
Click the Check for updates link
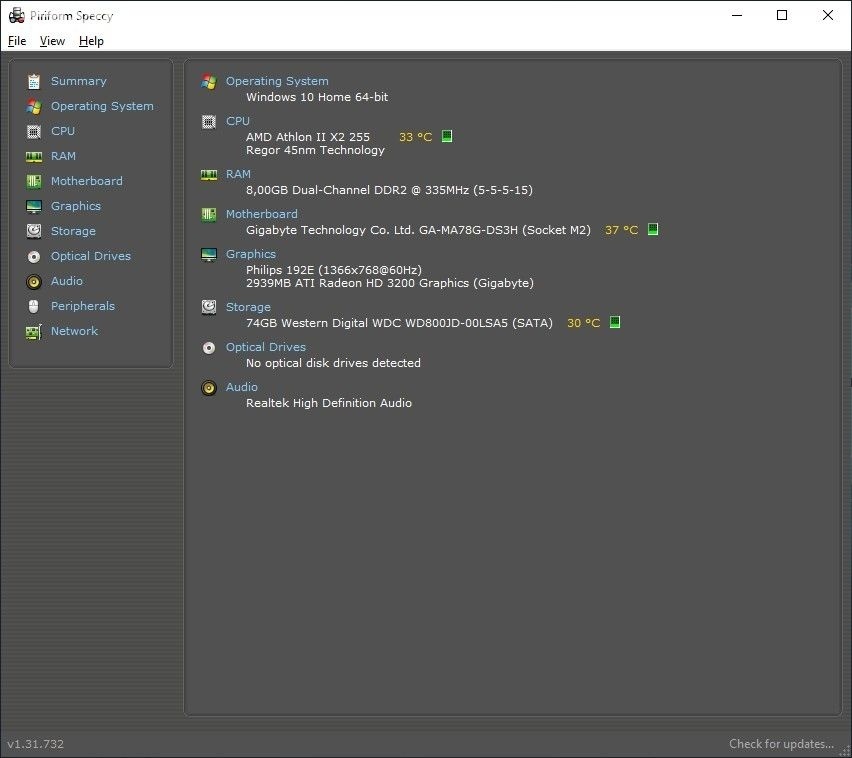pyautogui.click(x=780, y=744)
